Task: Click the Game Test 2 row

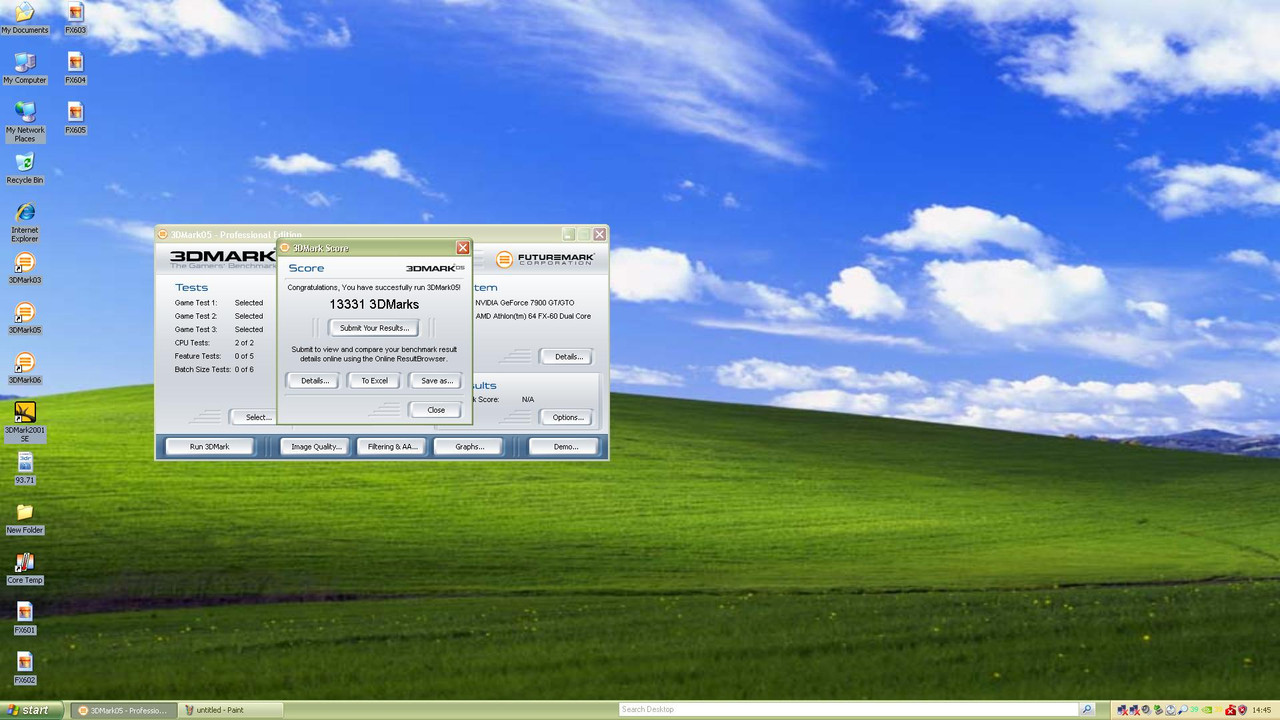Action: tap(219, 316)
